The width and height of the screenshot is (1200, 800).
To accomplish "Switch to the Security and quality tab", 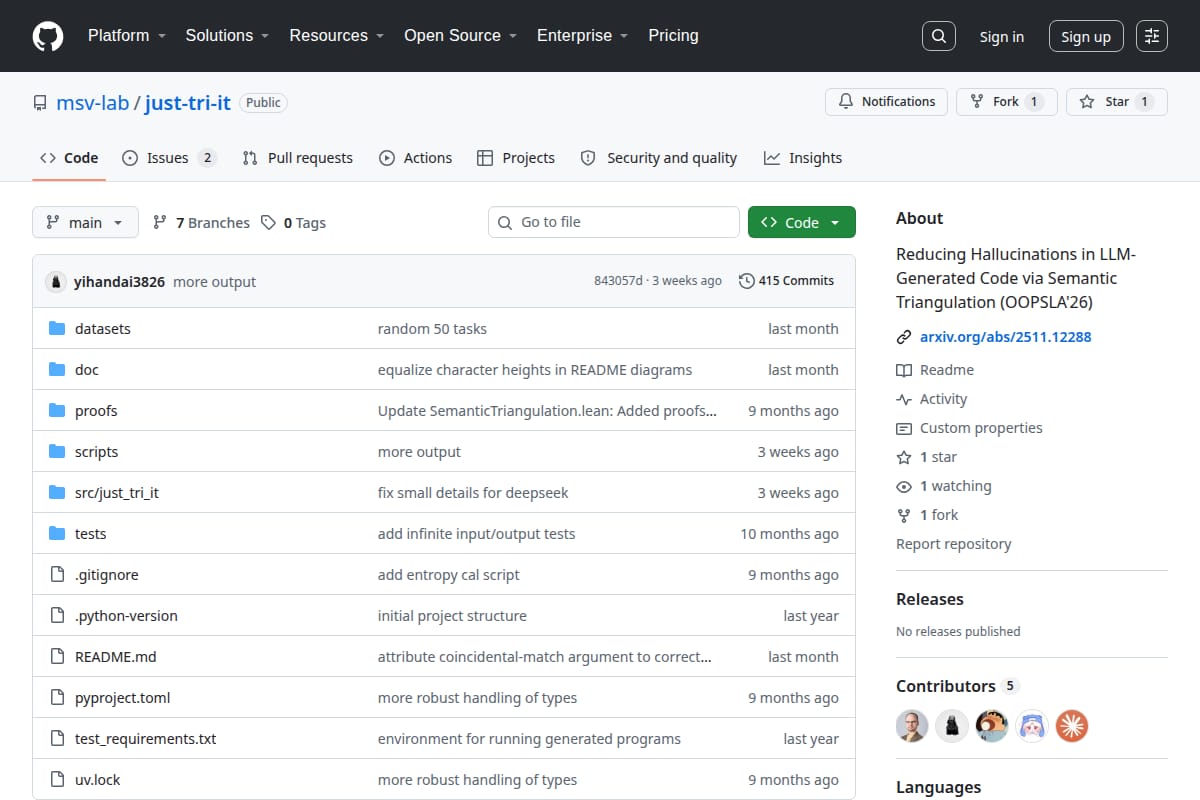I will pos(658,158).
